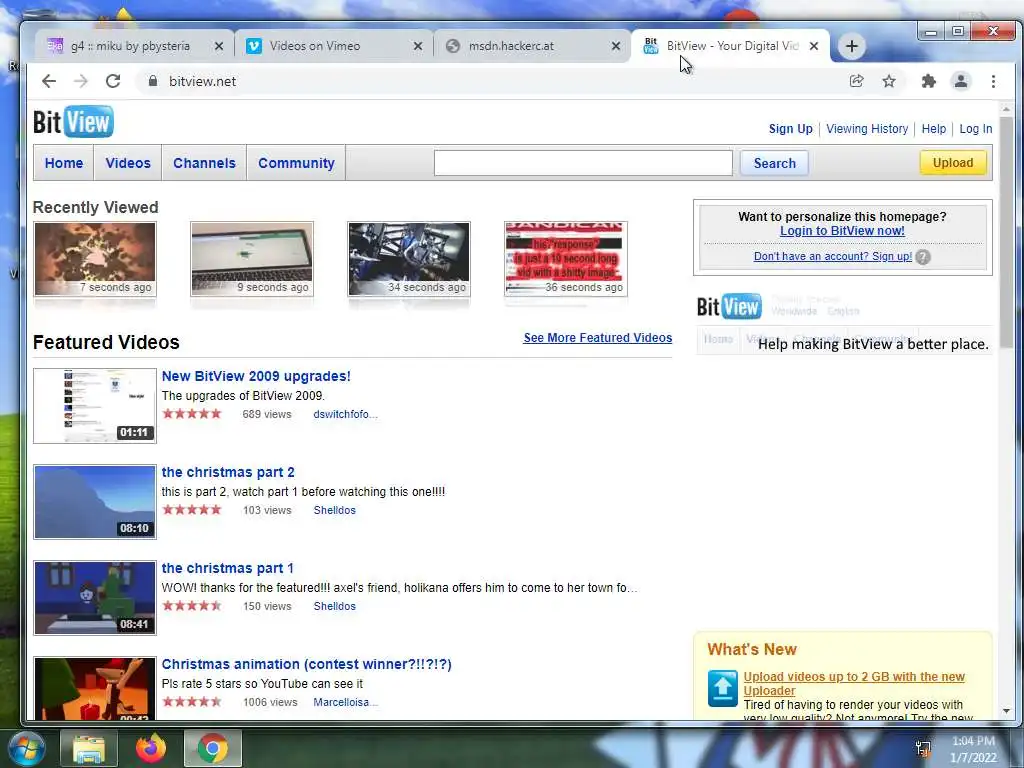Image resolution: width=1024 pixels, height=768 pixels.
Task: Click Christmas animation (contest winner?!!?!?) title
Action: click(306, 664)
